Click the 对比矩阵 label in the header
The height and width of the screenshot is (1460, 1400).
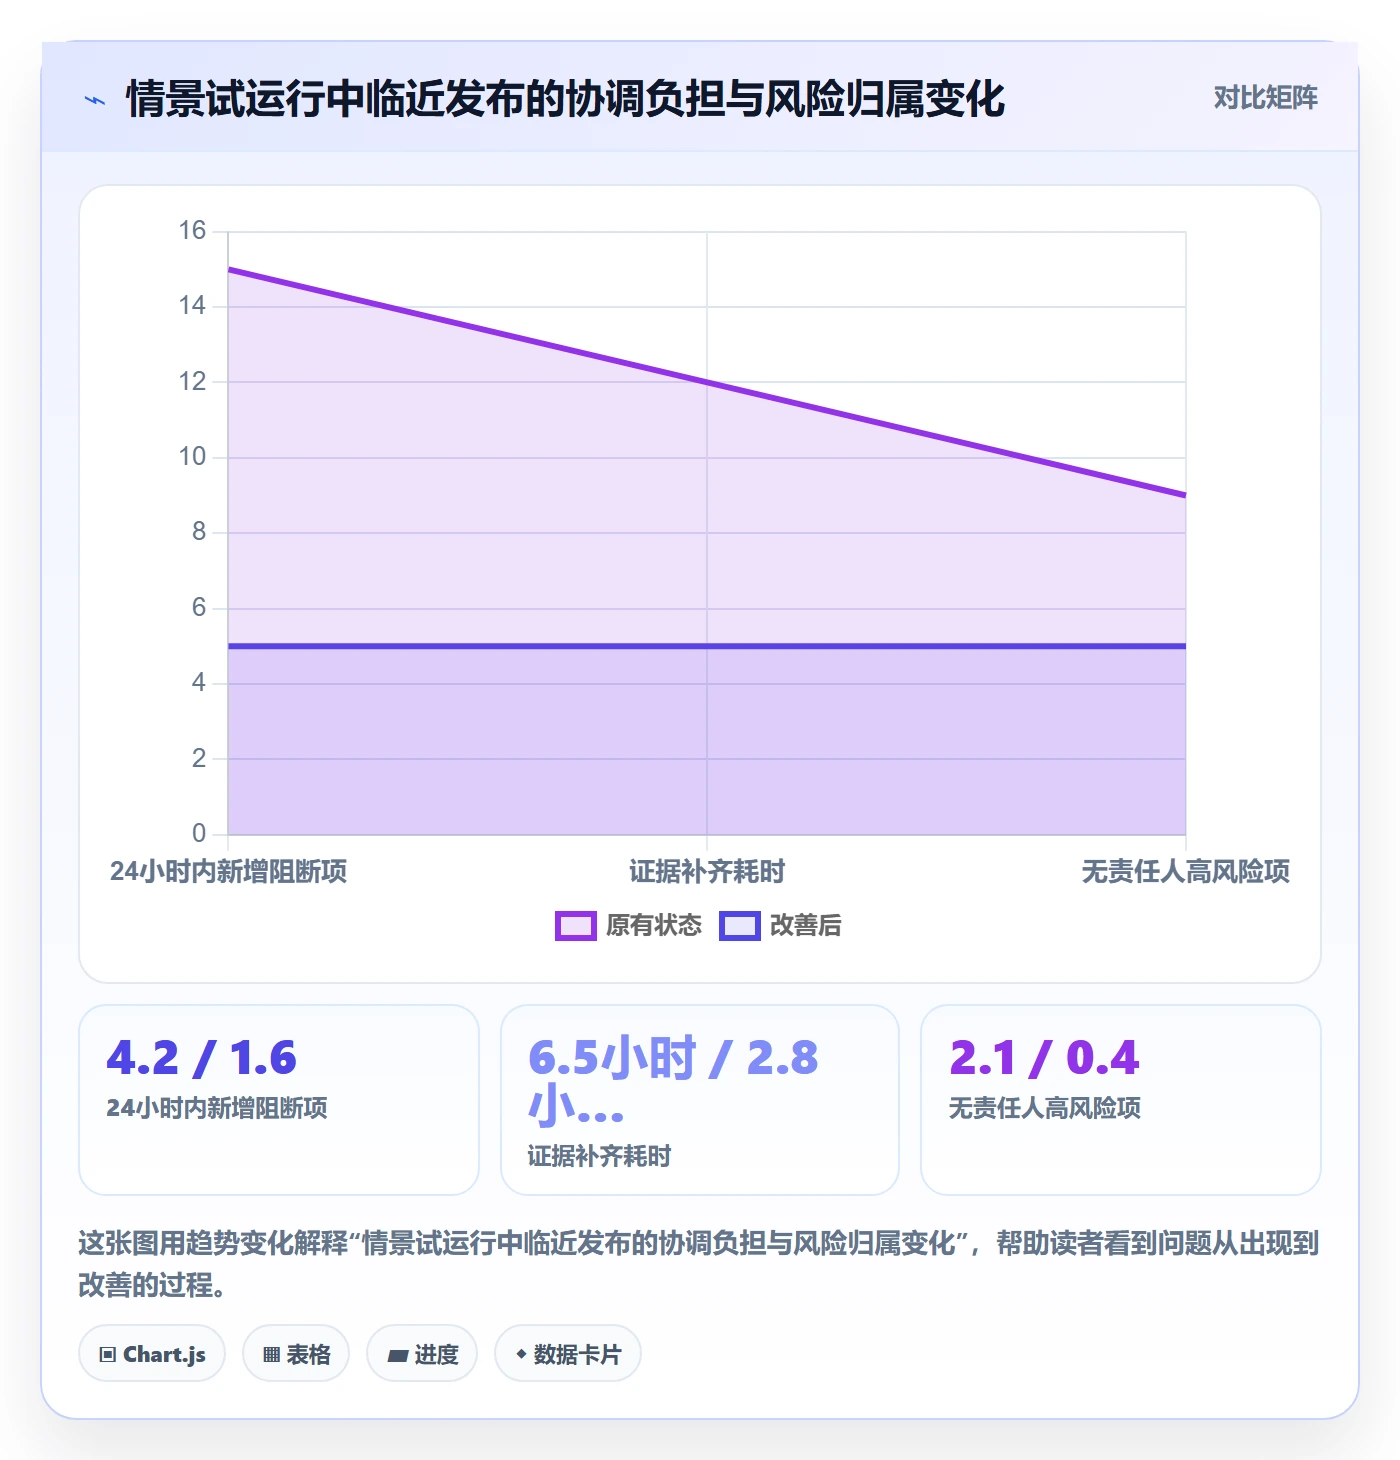point(1265,97)
